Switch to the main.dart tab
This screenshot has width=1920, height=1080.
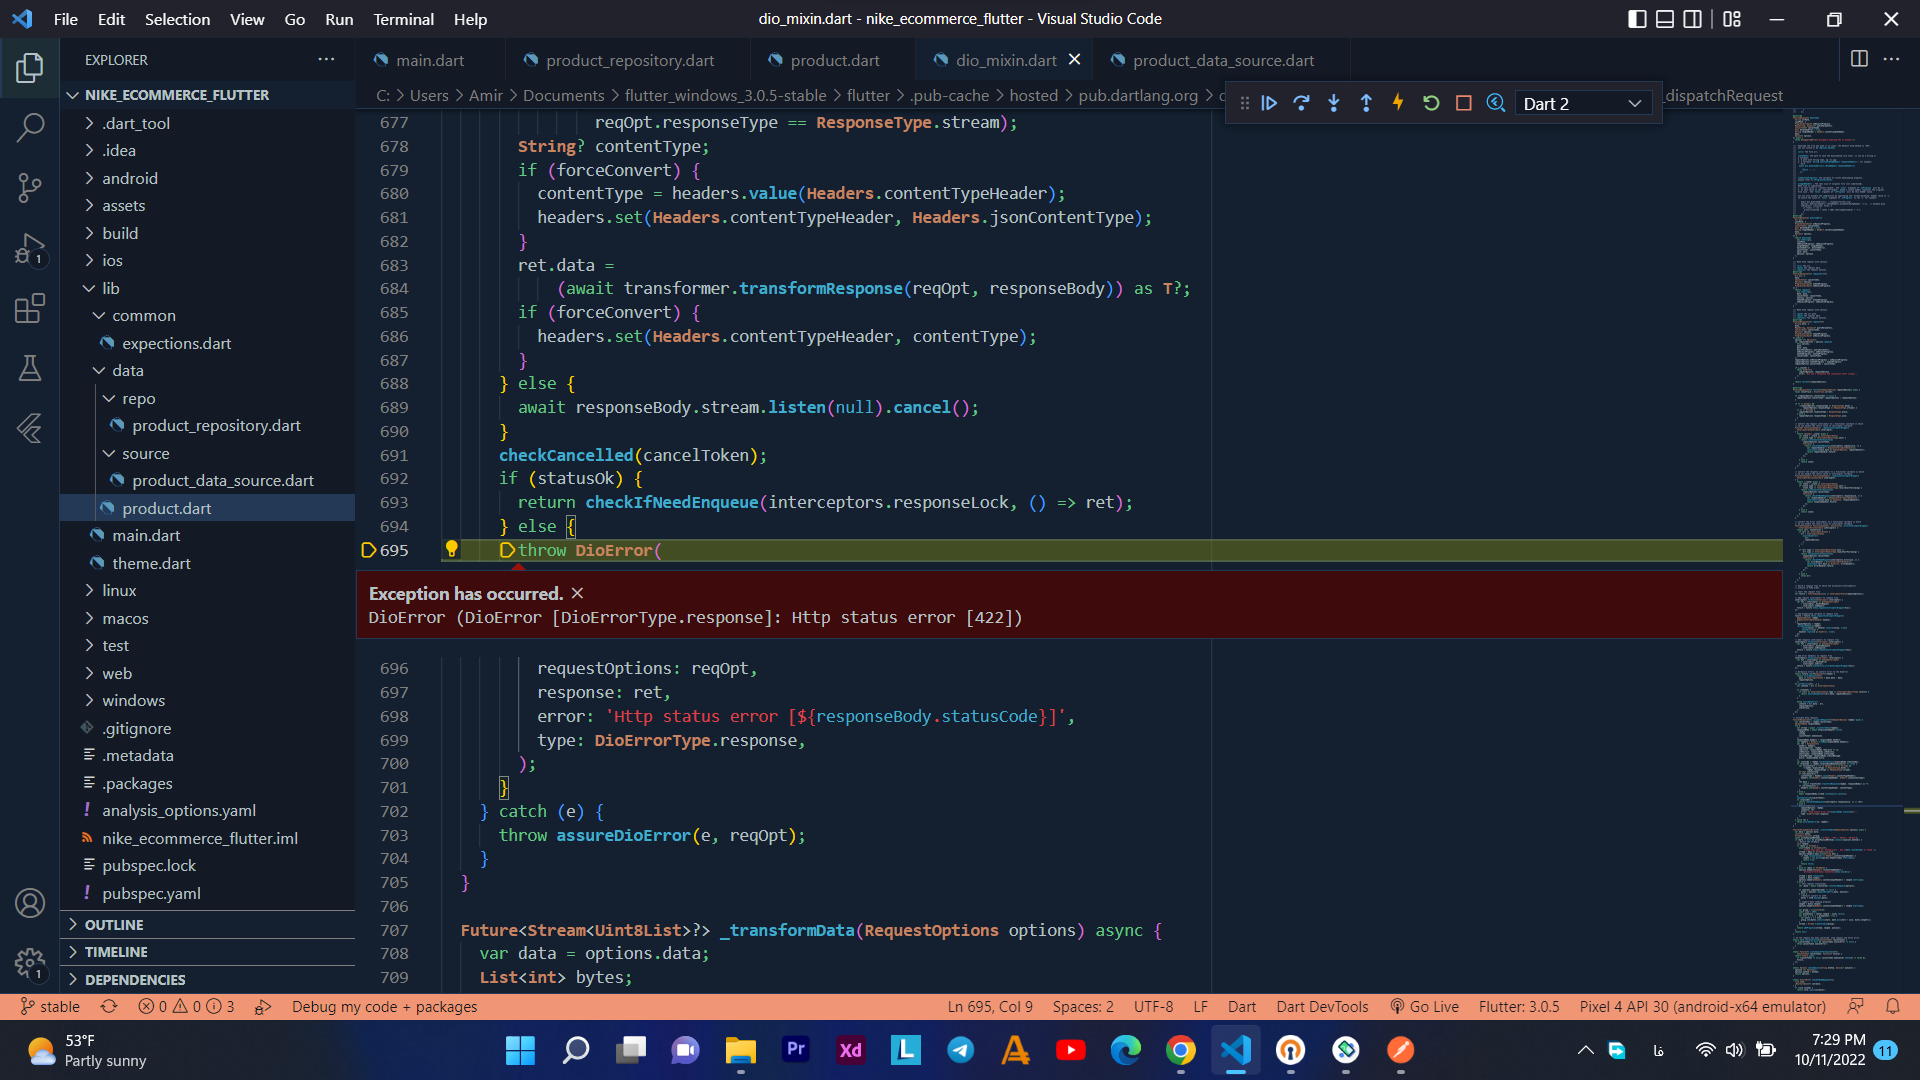point(430,60)
